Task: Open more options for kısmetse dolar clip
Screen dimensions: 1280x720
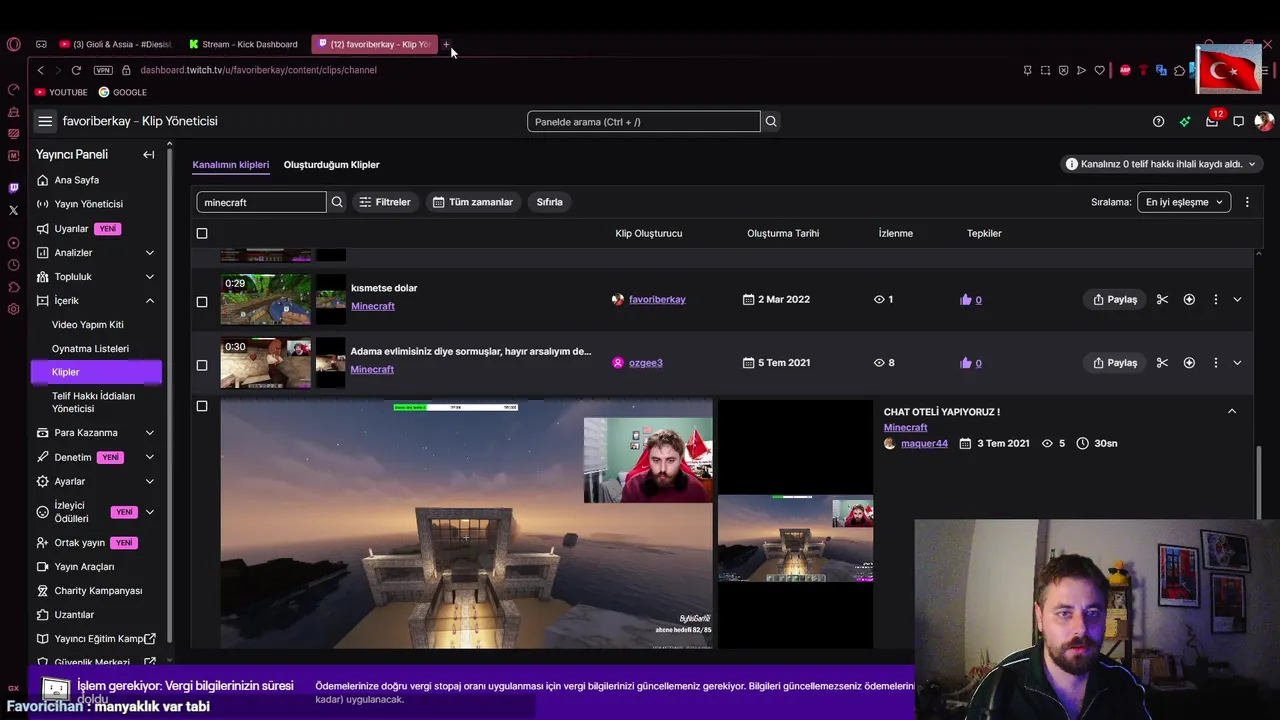Action: click(x=1215, y=299)
